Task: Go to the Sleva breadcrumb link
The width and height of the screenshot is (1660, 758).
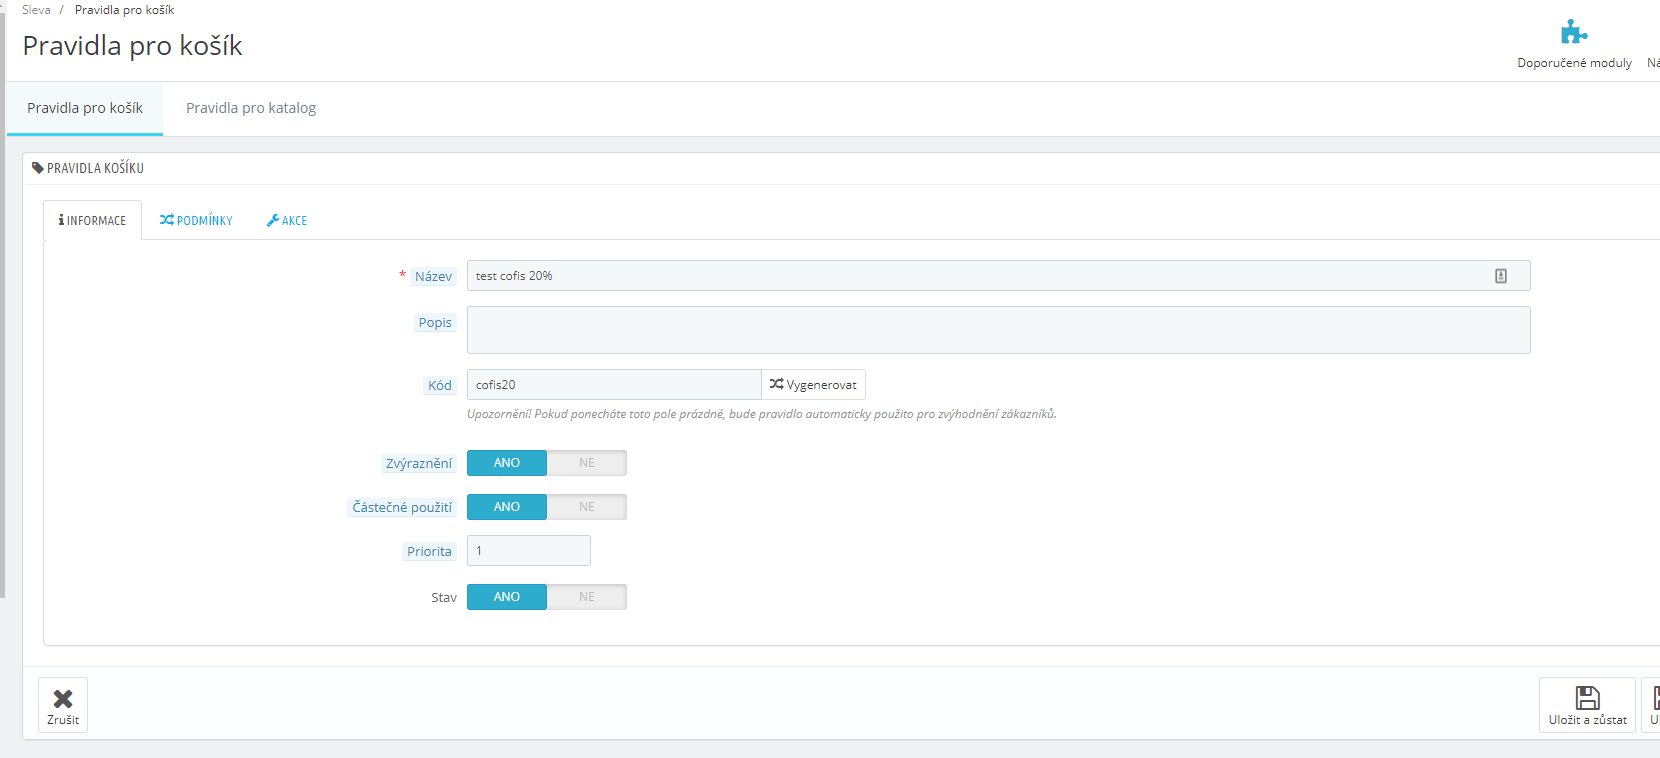Action: pyautogui.click(x=36, y=10)
